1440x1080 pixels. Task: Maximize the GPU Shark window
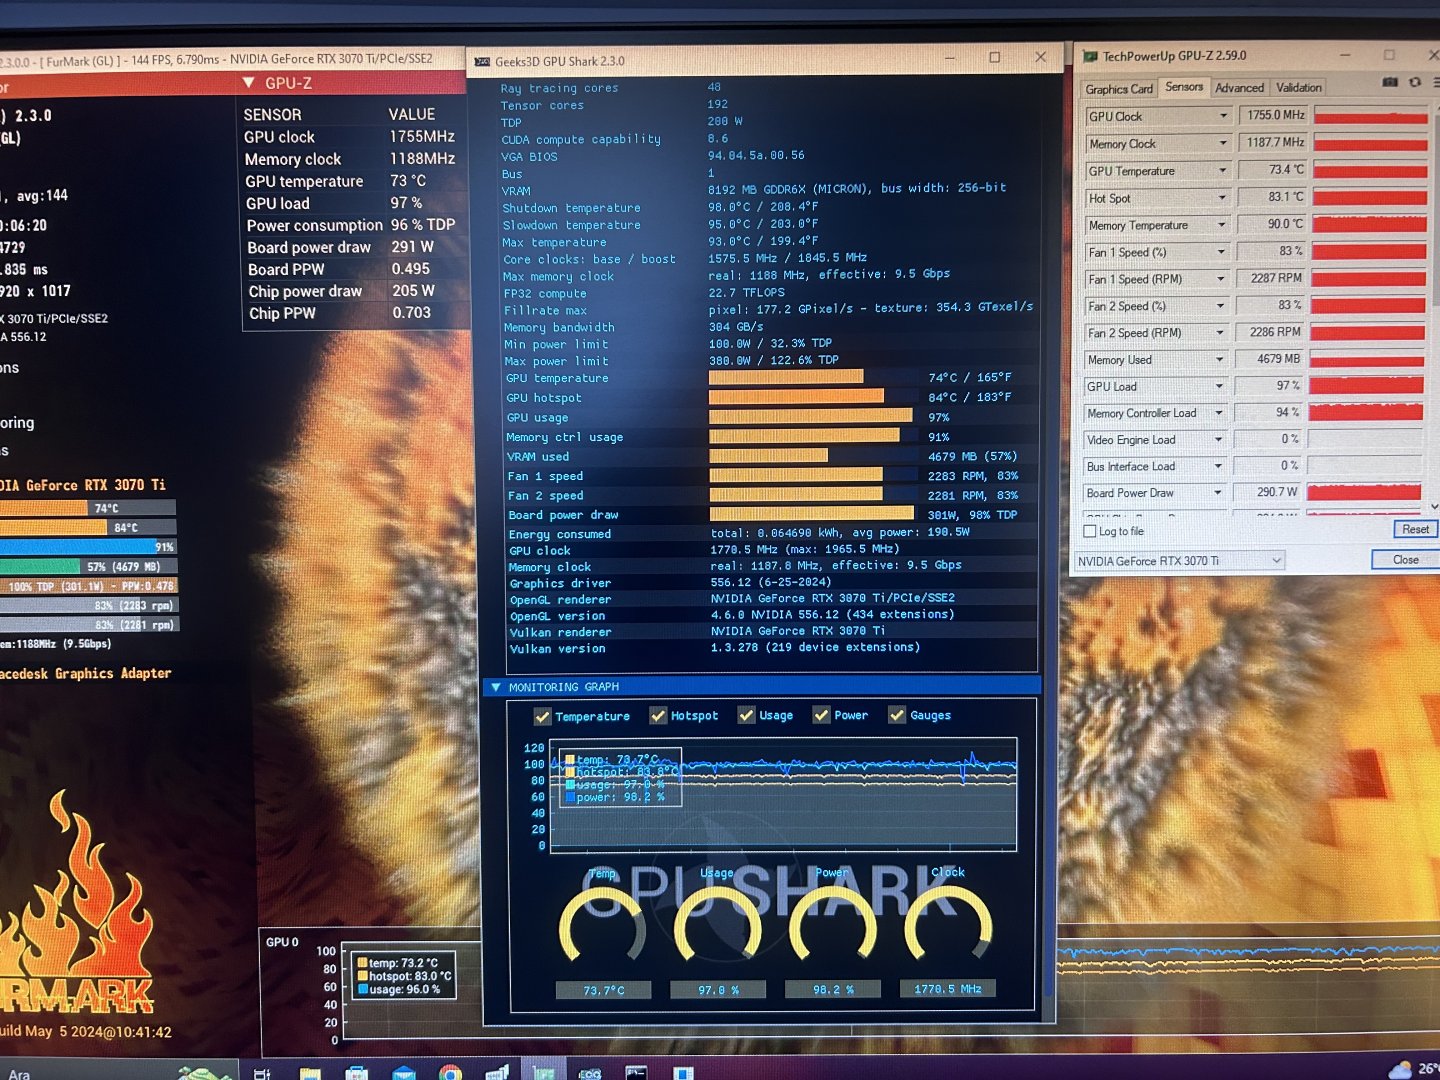click(995, 58)
